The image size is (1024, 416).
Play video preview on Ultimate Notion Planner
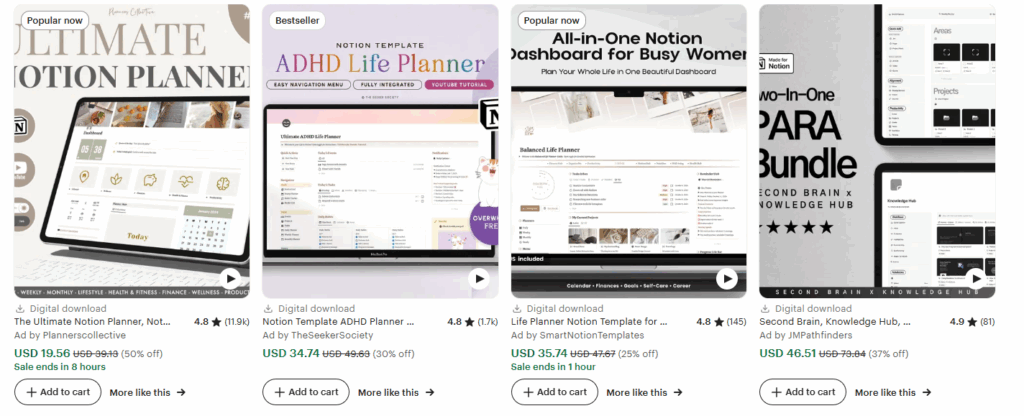point(230,279)
